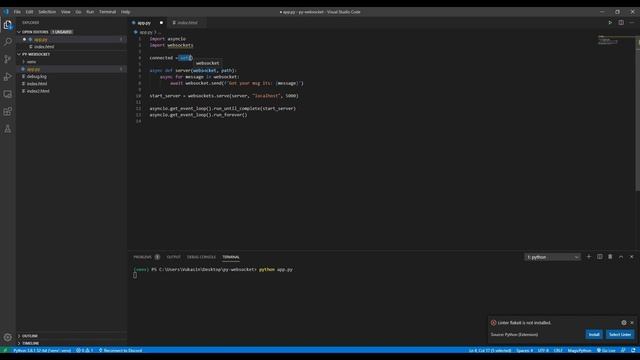
Task: Switch to the Debug Console tab
Action: click(201, 257)
